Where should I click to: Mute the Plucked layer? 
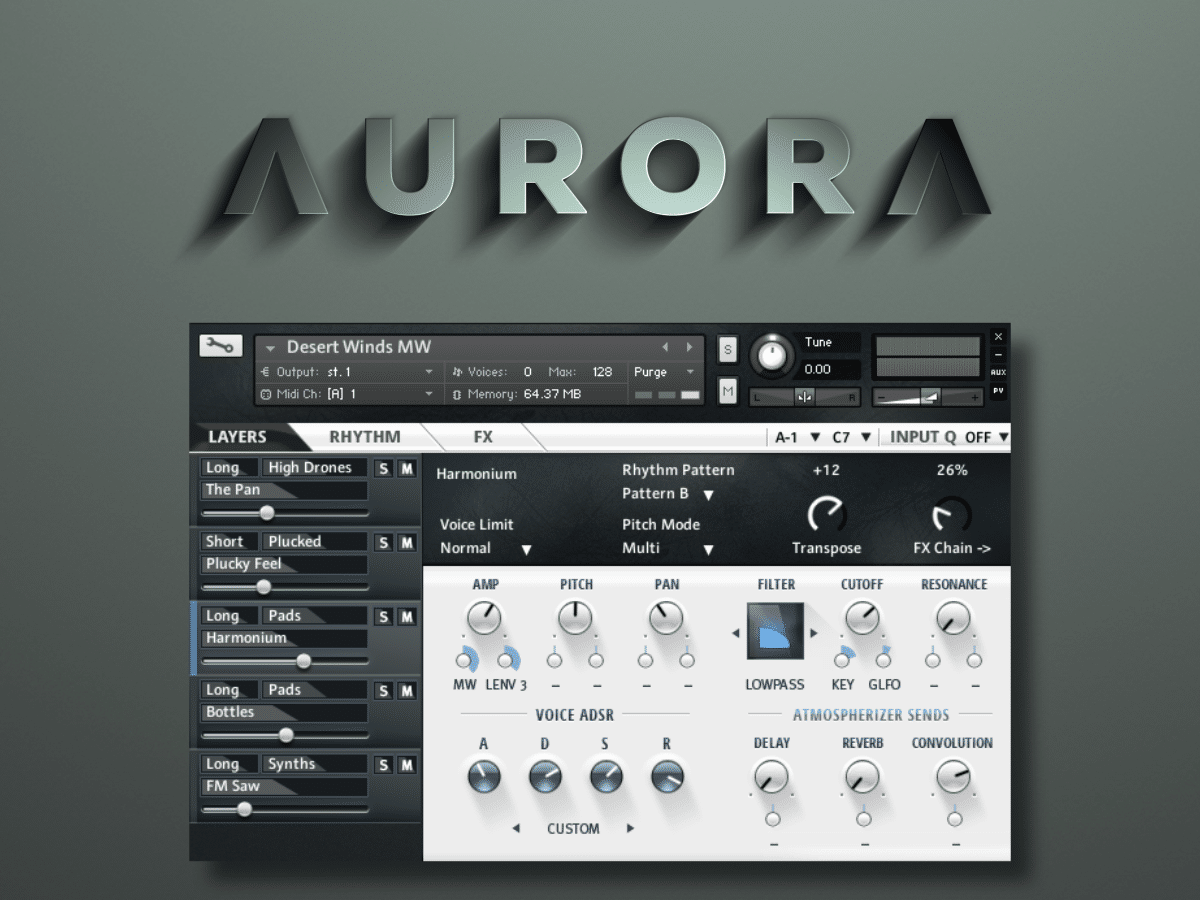click(407, 542)
